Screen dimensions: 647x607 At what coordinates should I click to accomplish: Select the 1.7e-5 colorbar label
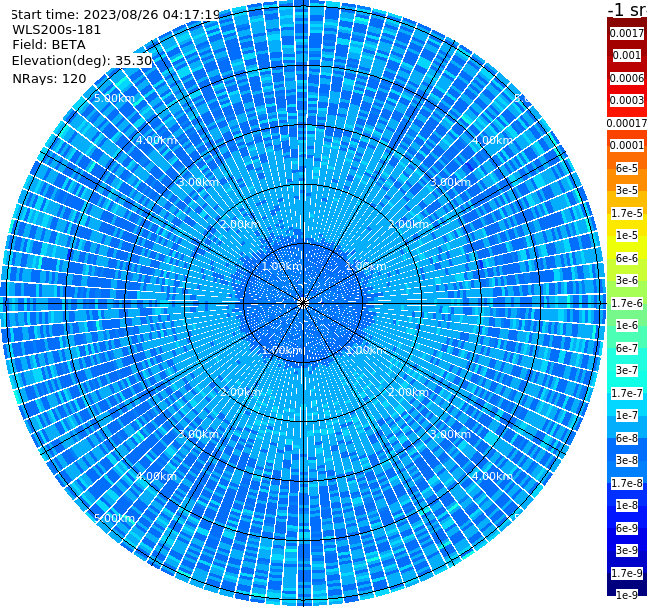(627, 213)
